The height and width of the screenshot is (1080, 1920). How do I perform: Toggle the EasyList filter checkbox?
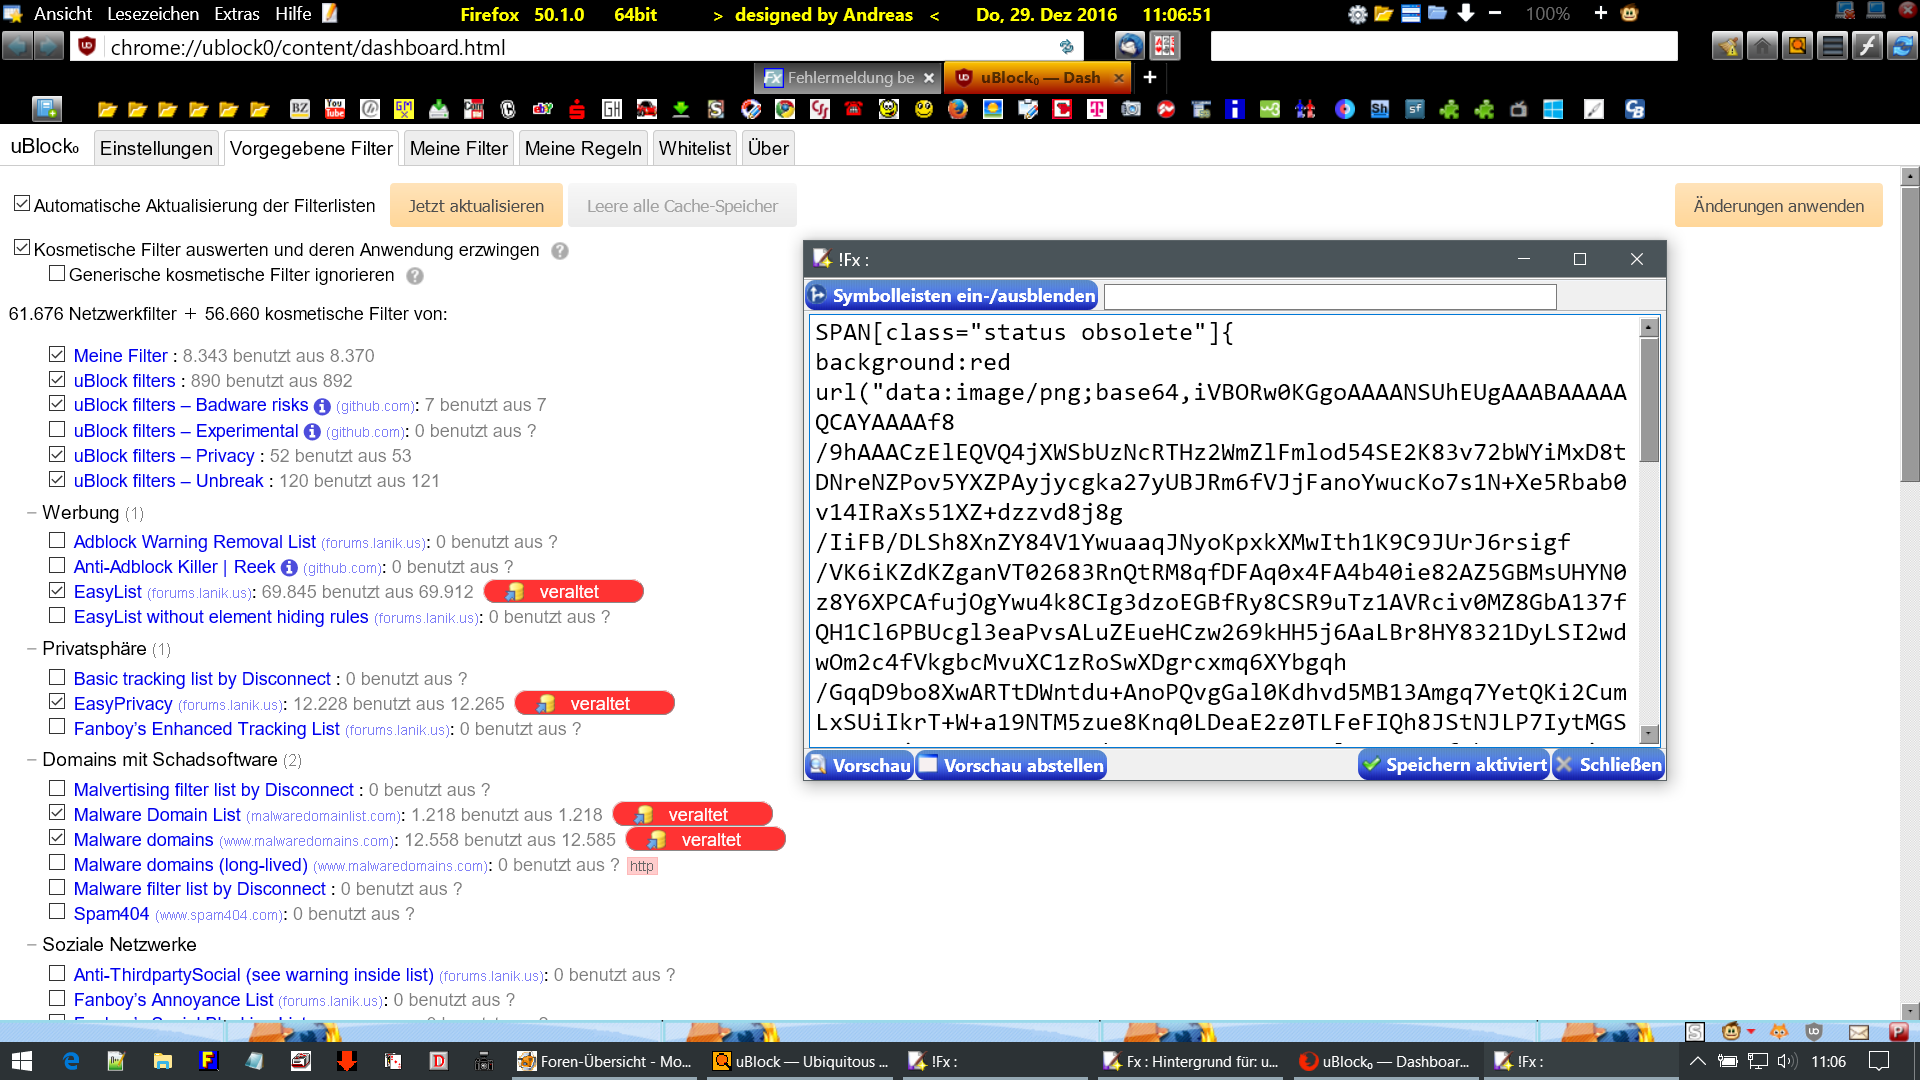[57, 591]
